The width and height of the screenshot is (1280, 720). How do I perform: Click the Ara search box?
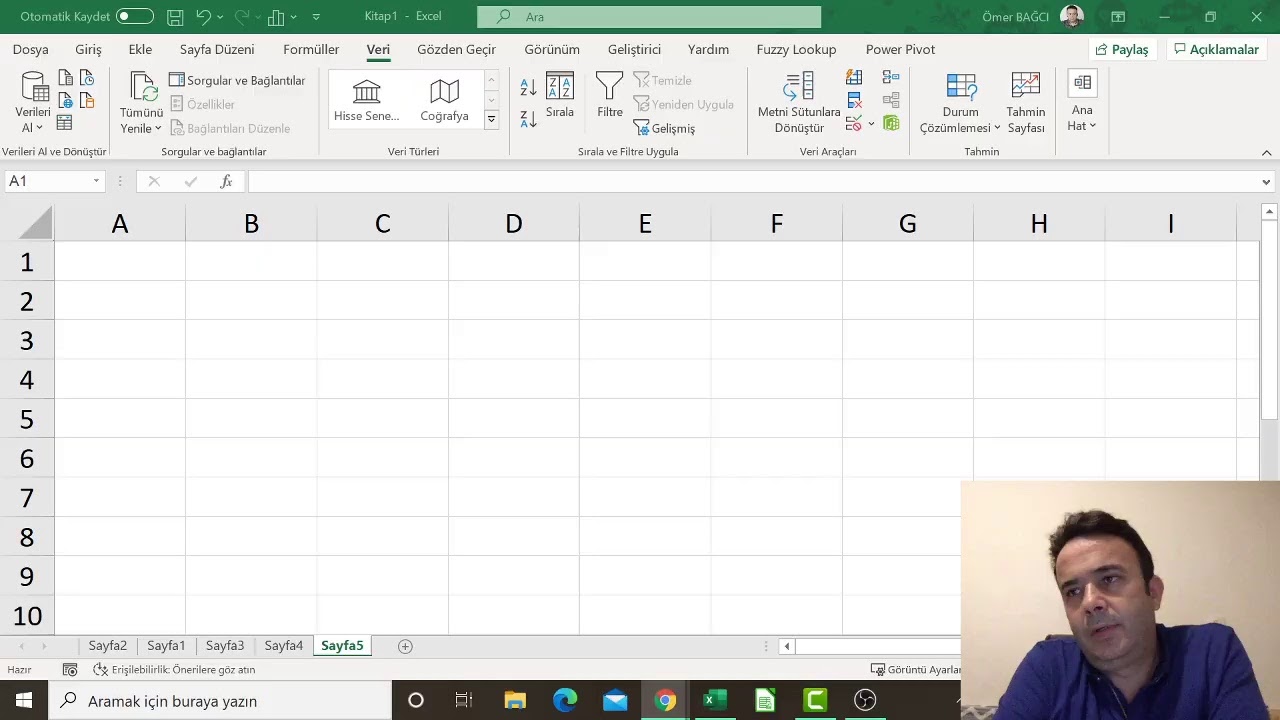point(649,17)
